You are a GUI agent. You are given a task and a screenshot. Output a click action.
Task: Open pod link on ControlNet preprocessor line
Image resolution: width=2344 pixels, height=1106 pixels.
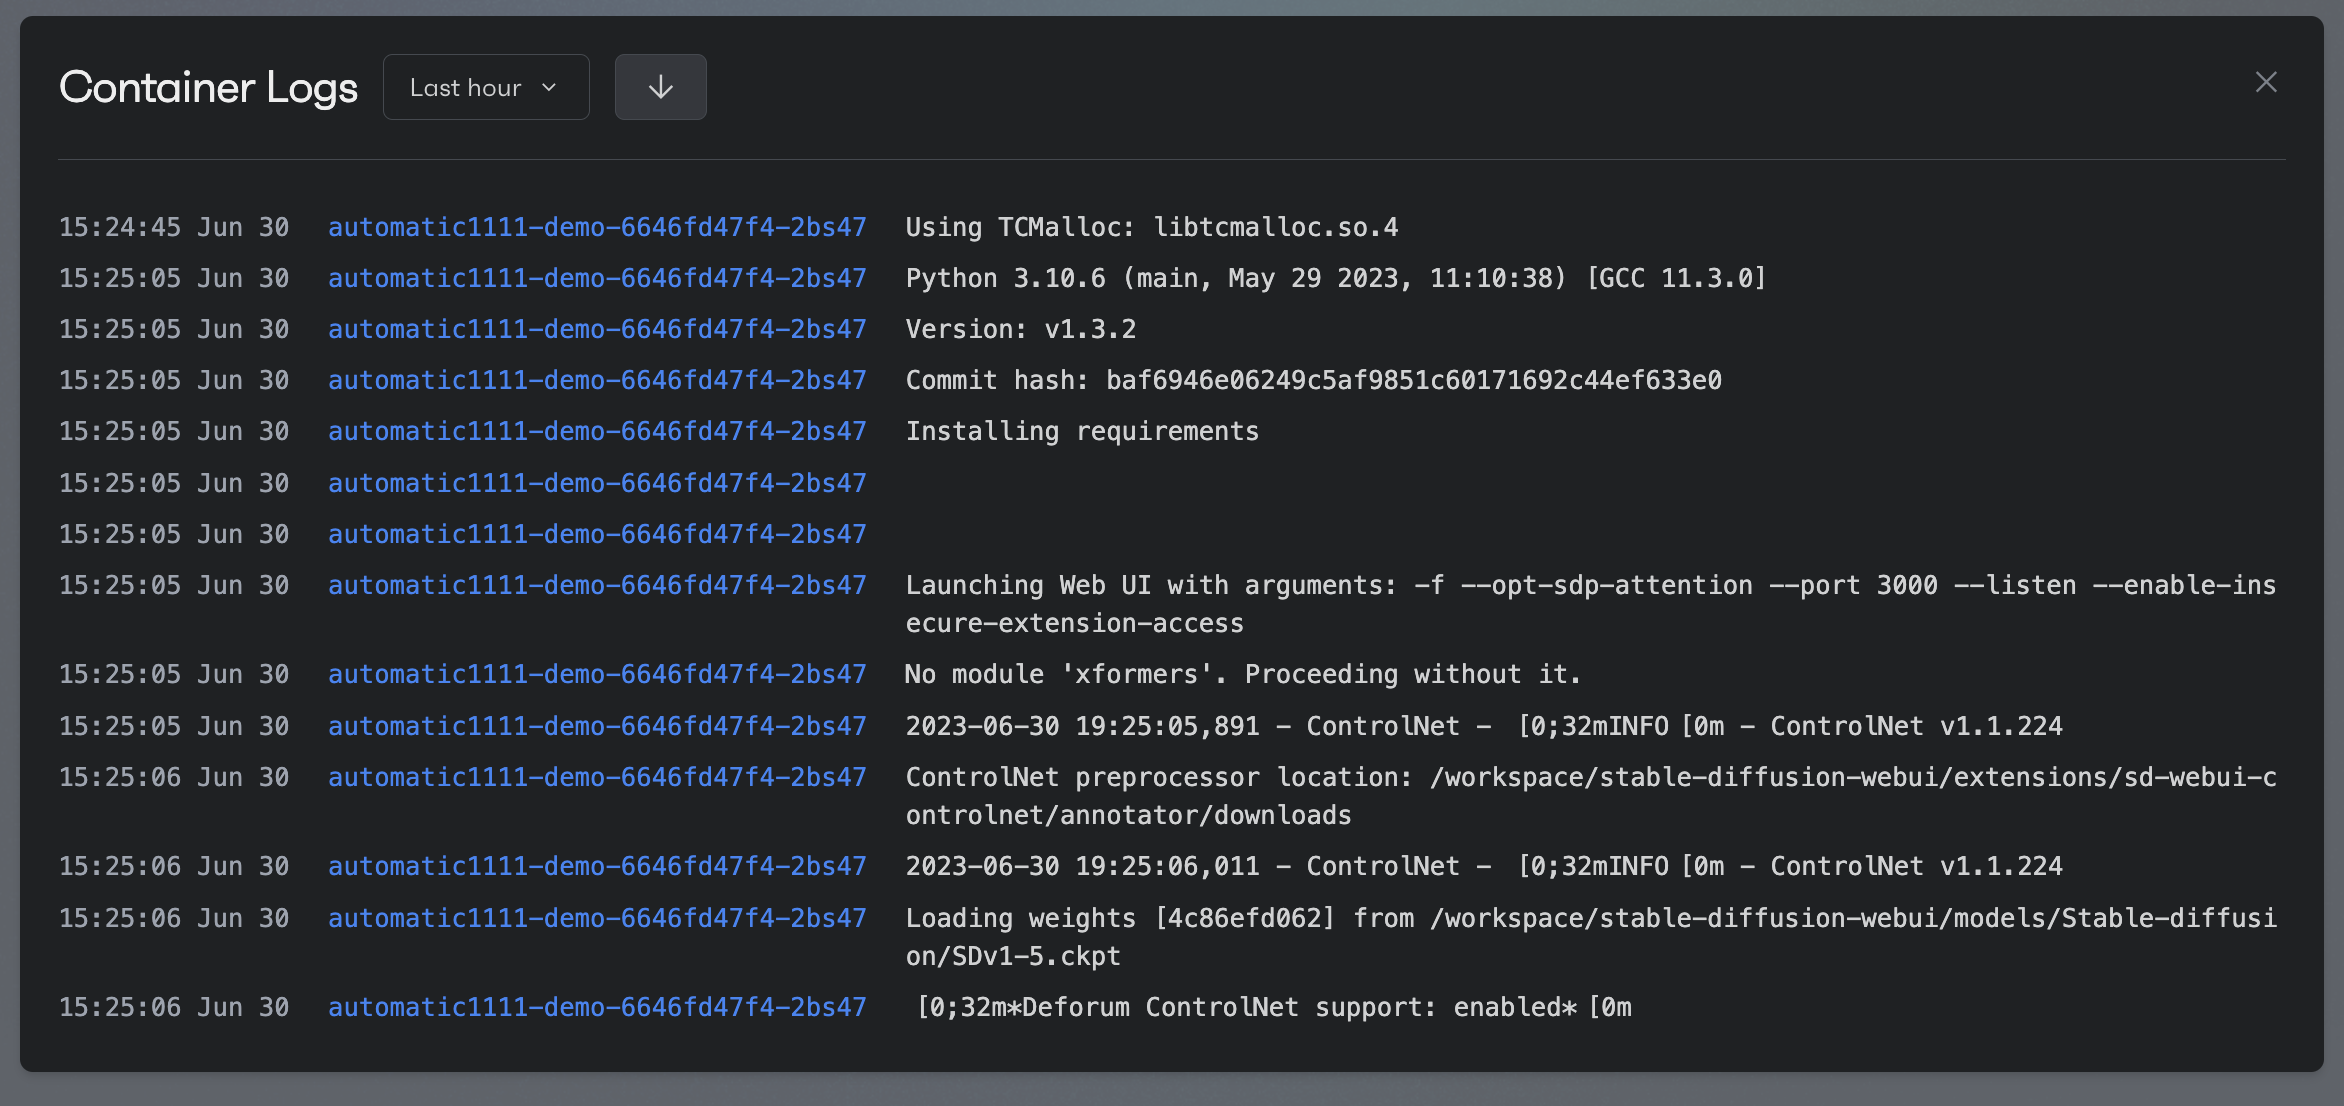point(597,778)
